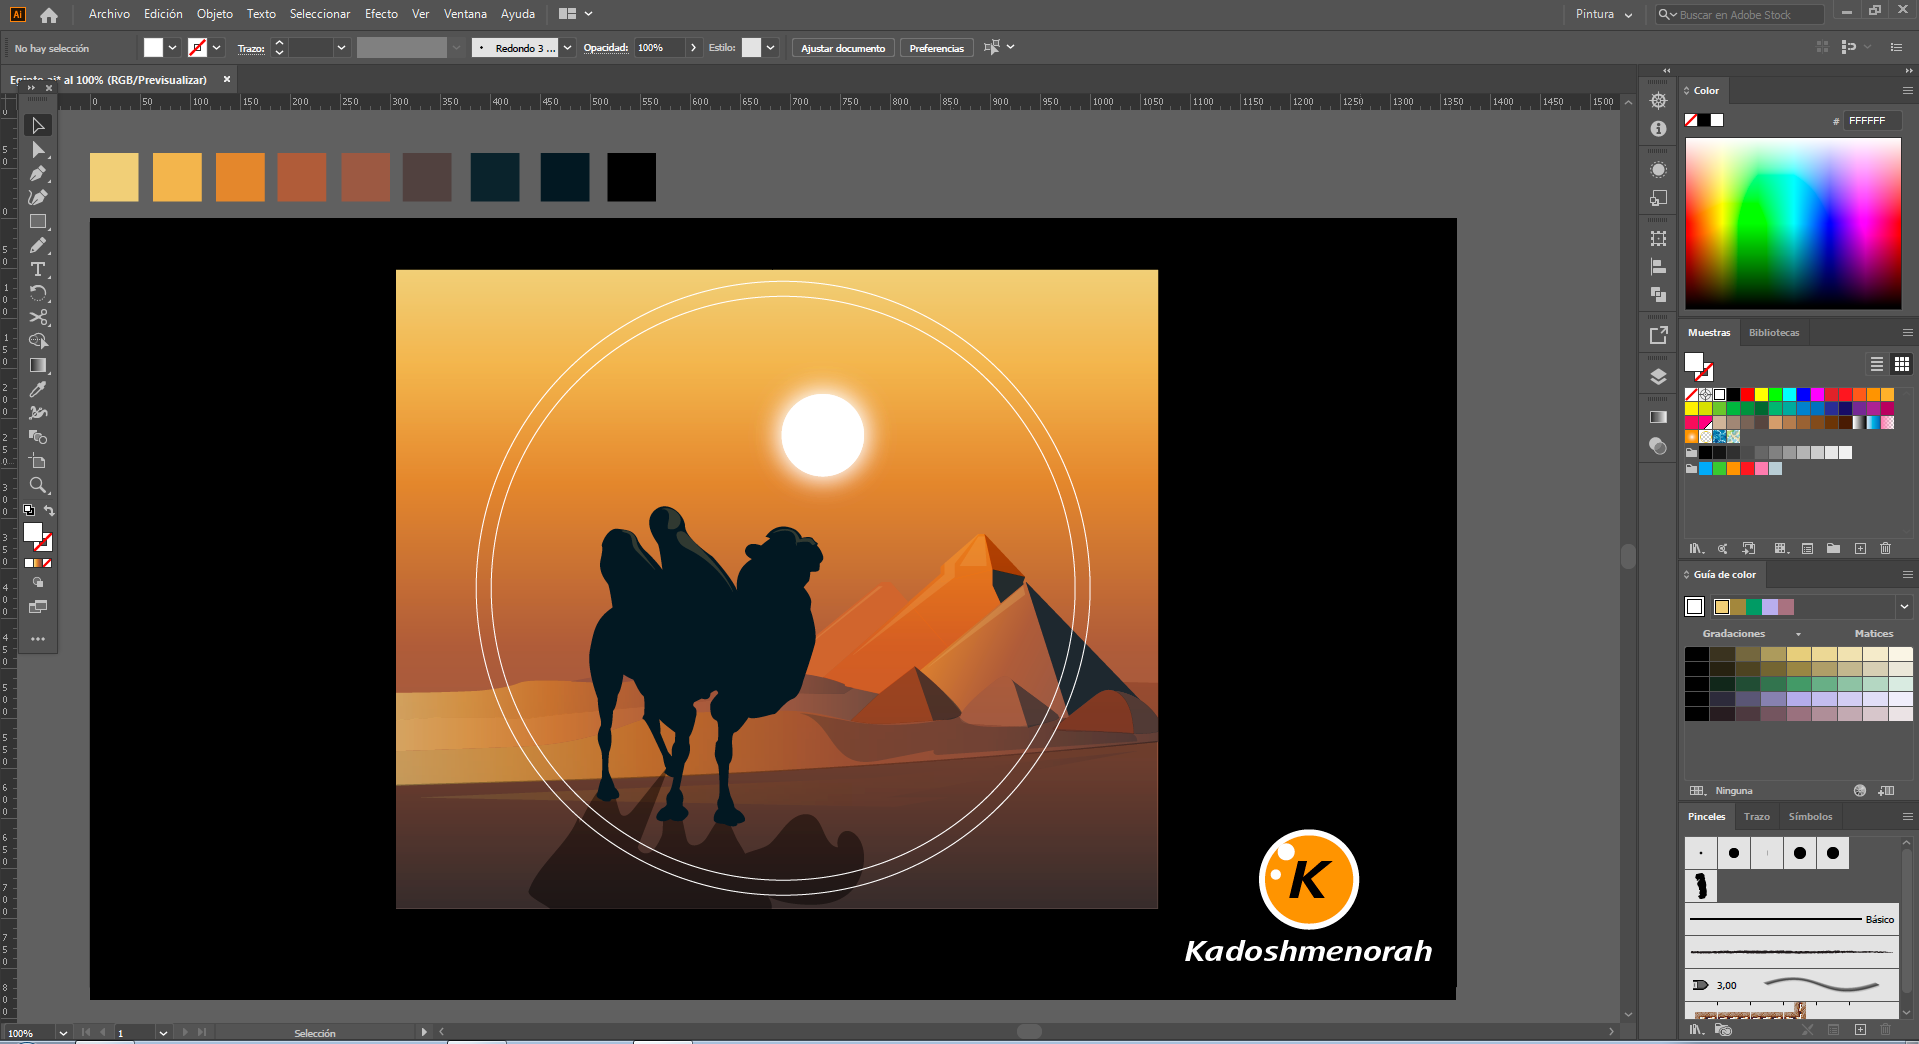Open zoom level dropdown at 100%
Viewport: 1919px width, 1044px height.
click(x=63, y=1033)
